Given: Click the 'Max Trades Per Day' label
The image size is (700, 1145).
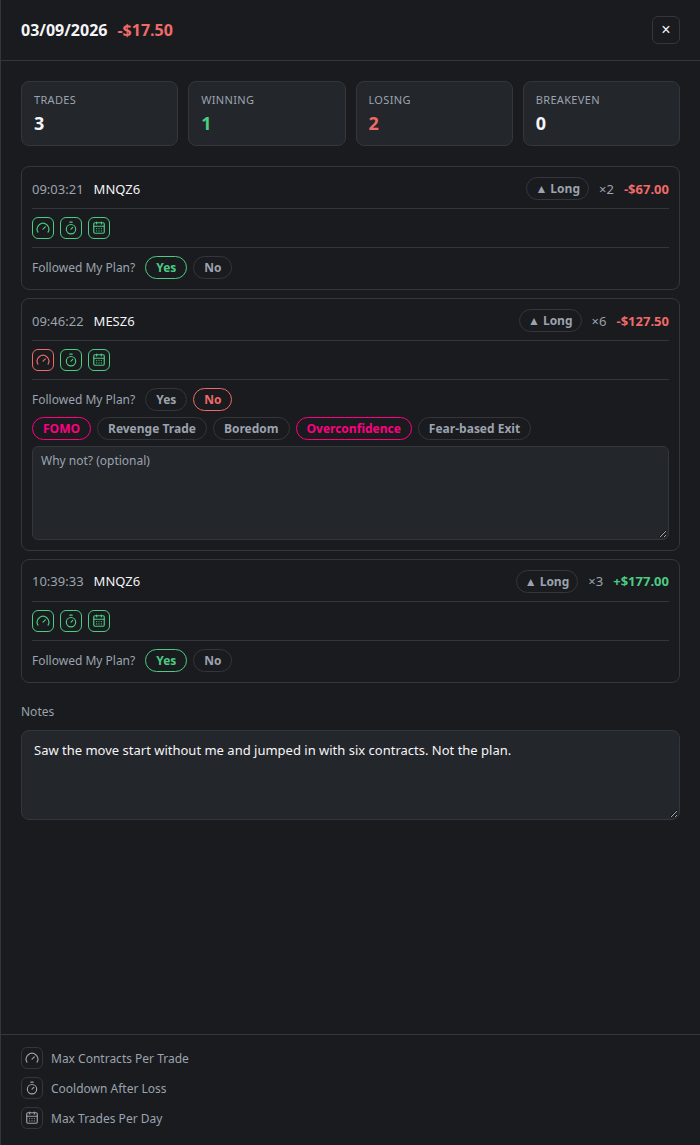Looking at the screenshot, I should coord(107,1119).
